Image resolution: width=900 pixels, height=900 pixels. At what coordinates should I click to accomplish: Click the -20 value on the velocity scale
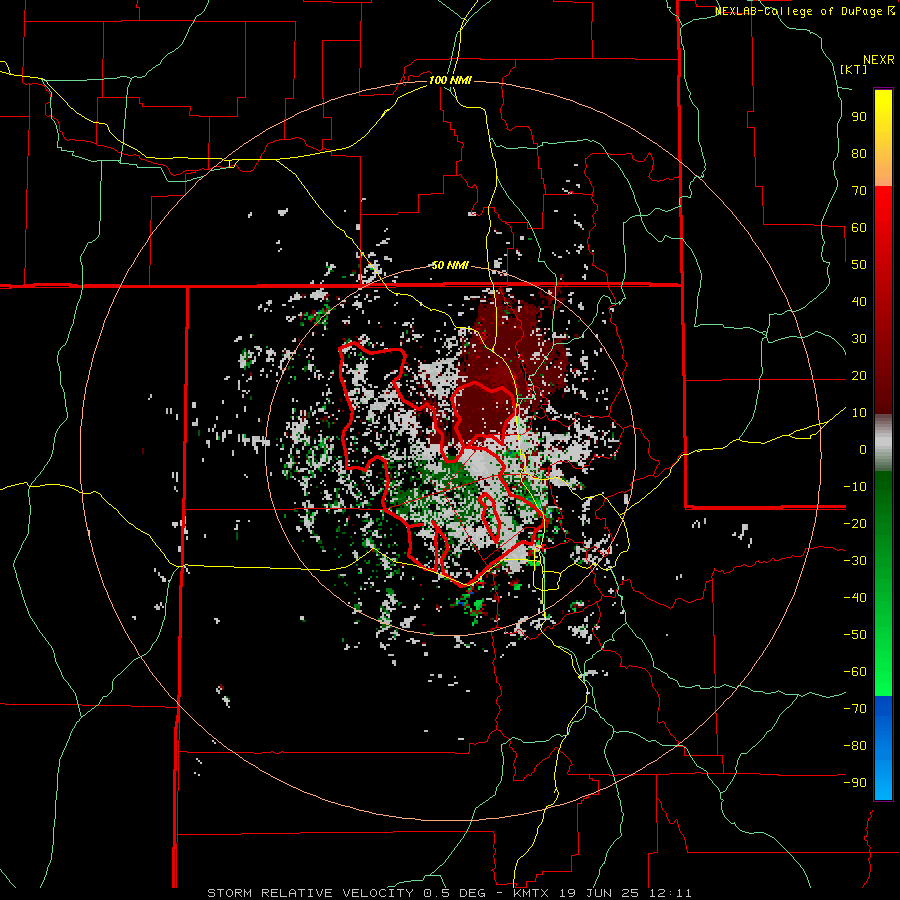coord(855,523)
